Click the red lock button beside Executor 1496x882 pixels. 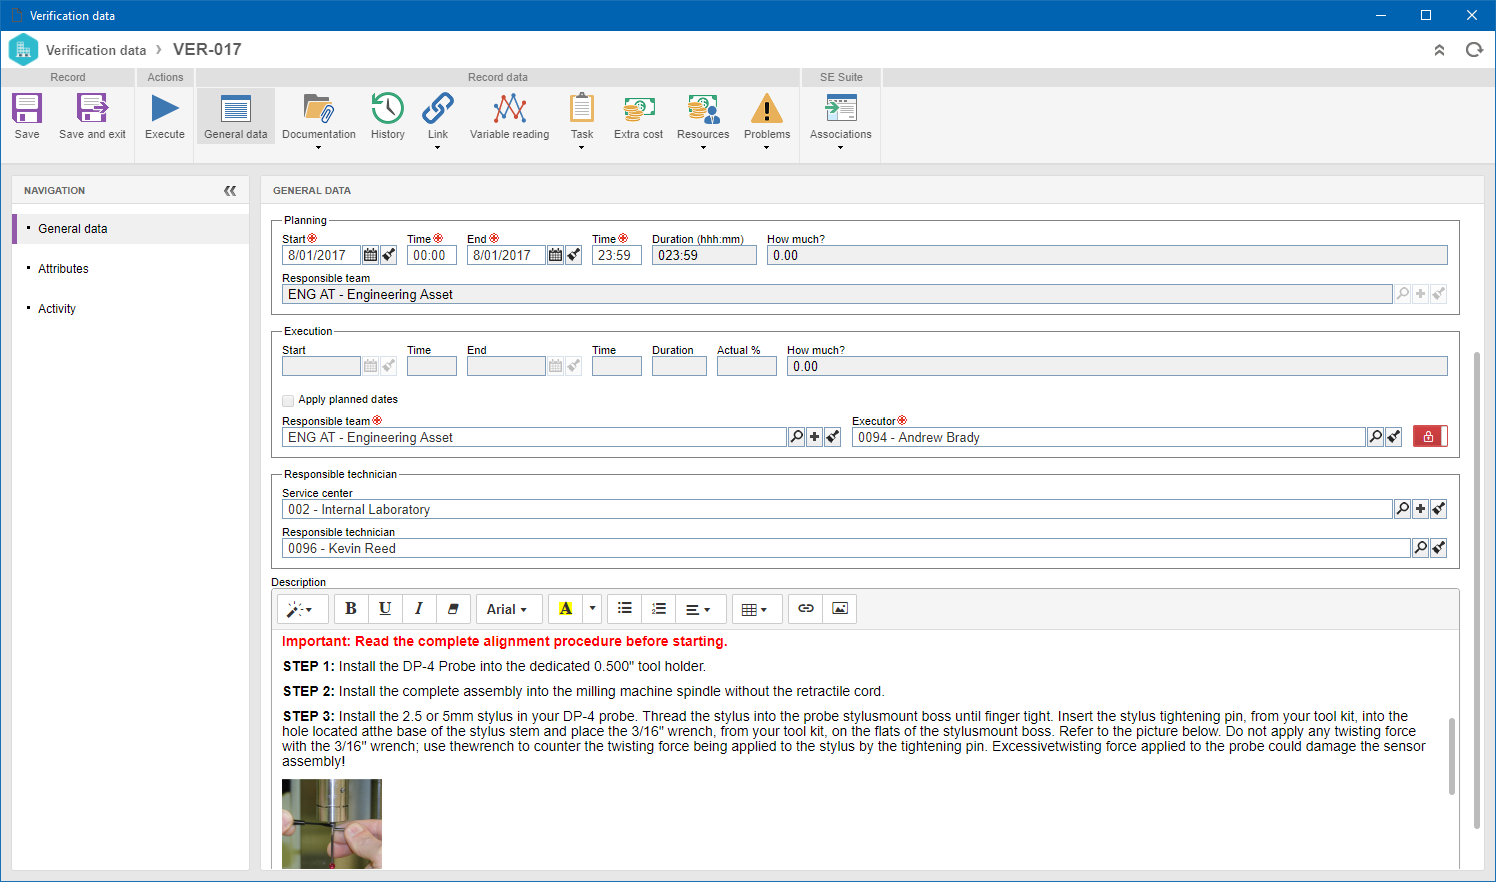[1429, 437]
